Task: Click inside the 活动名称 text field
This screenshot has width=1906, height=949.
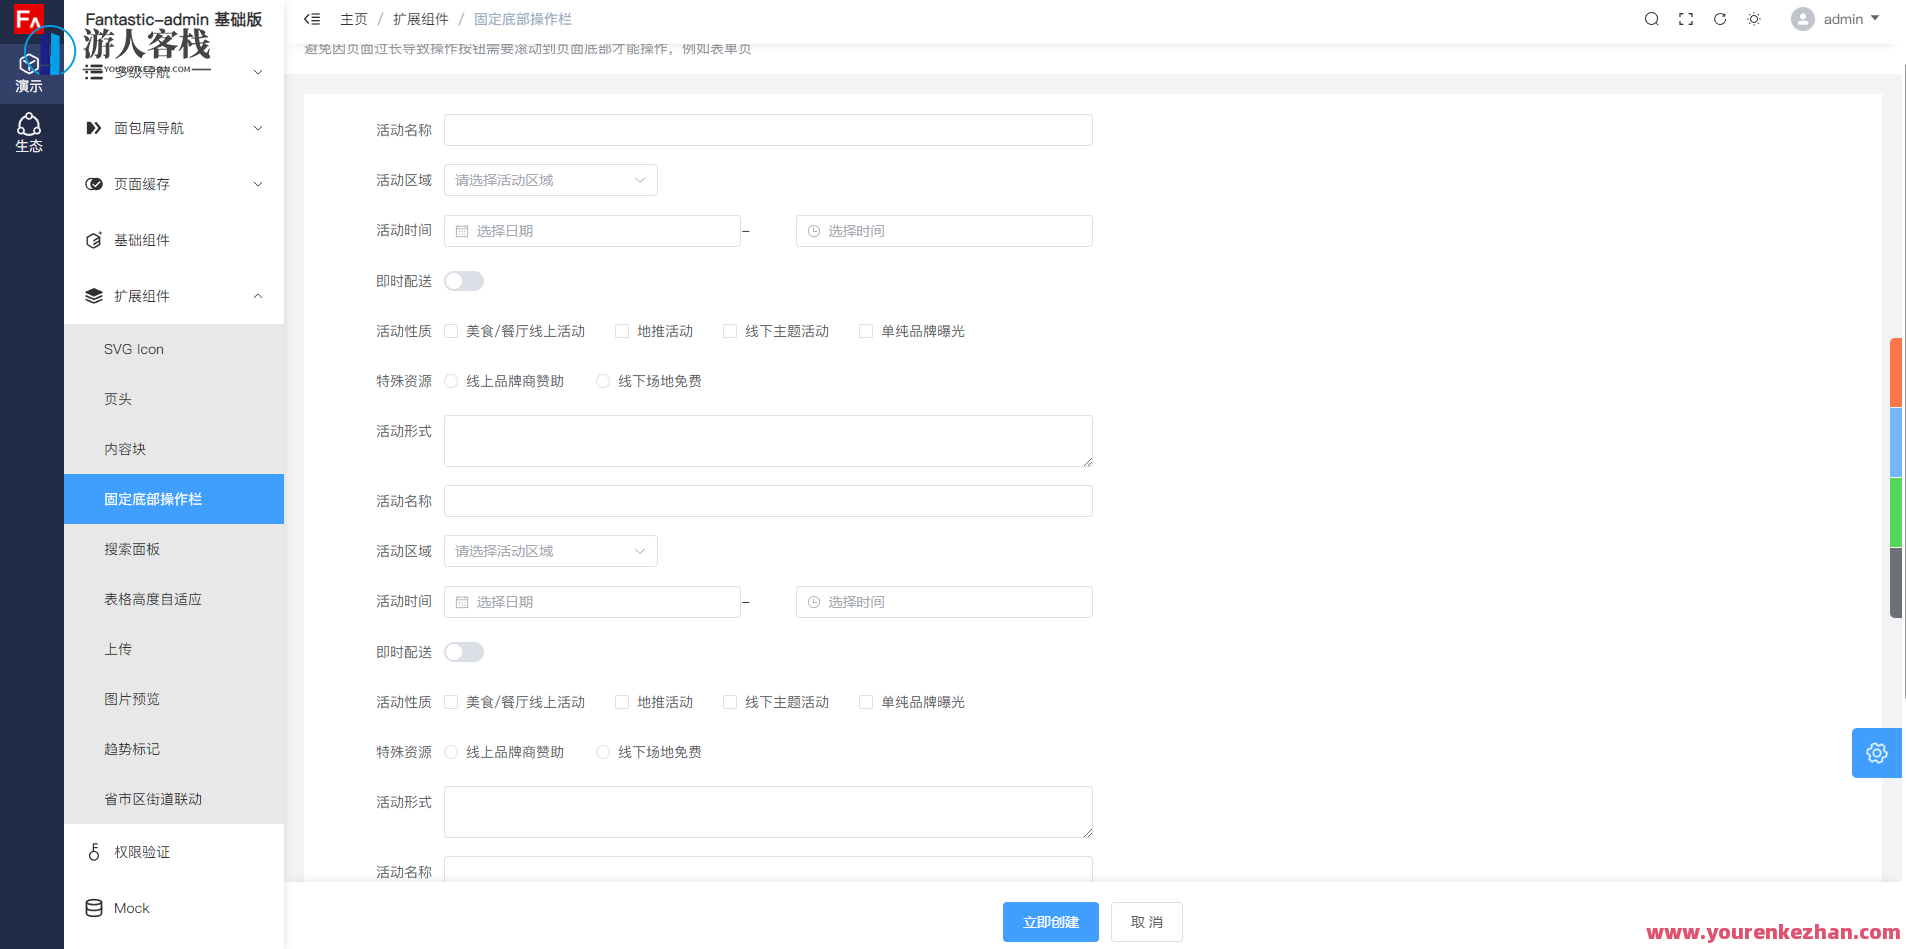Action: (767, 130)
